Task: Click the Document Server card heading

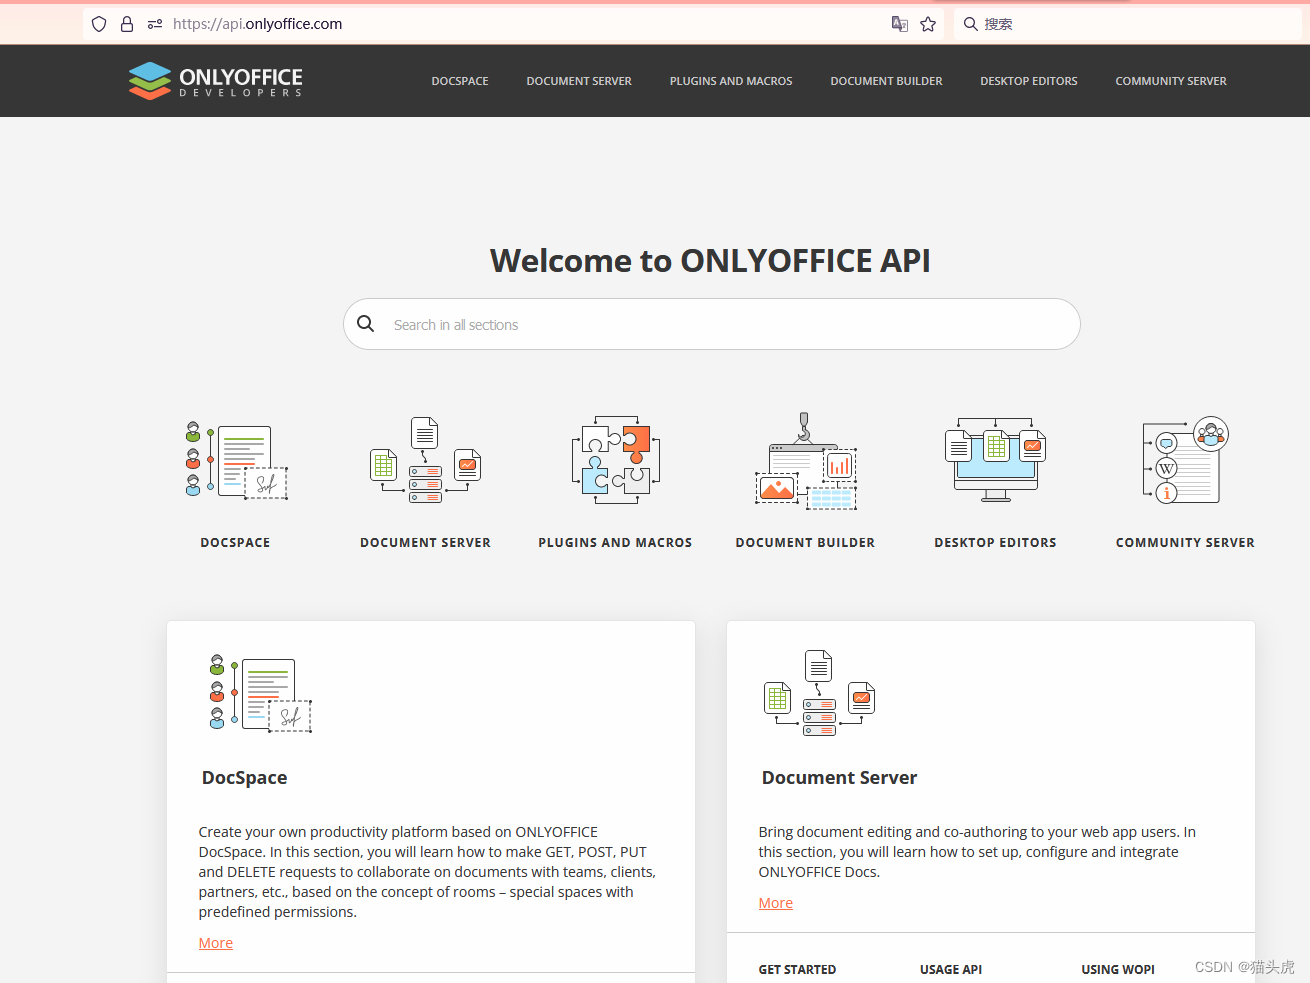Action: [840, 778]
